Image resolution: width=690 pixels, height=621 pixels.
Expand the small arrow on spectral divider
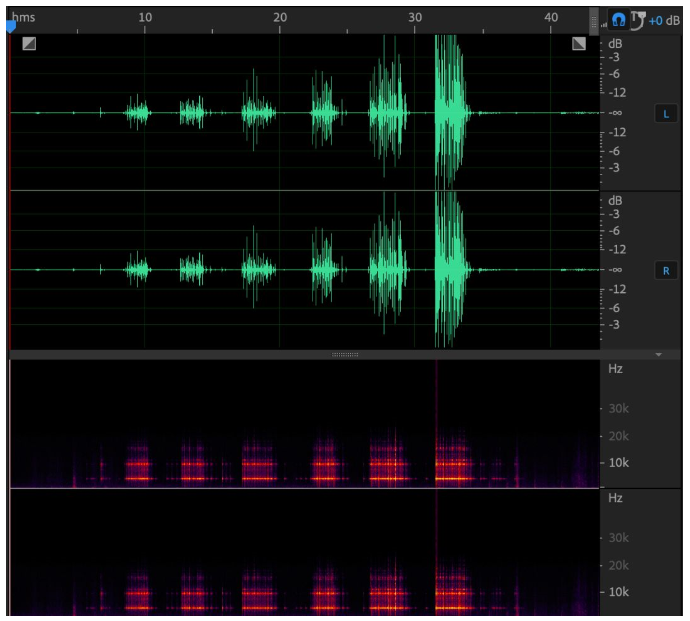658,354
